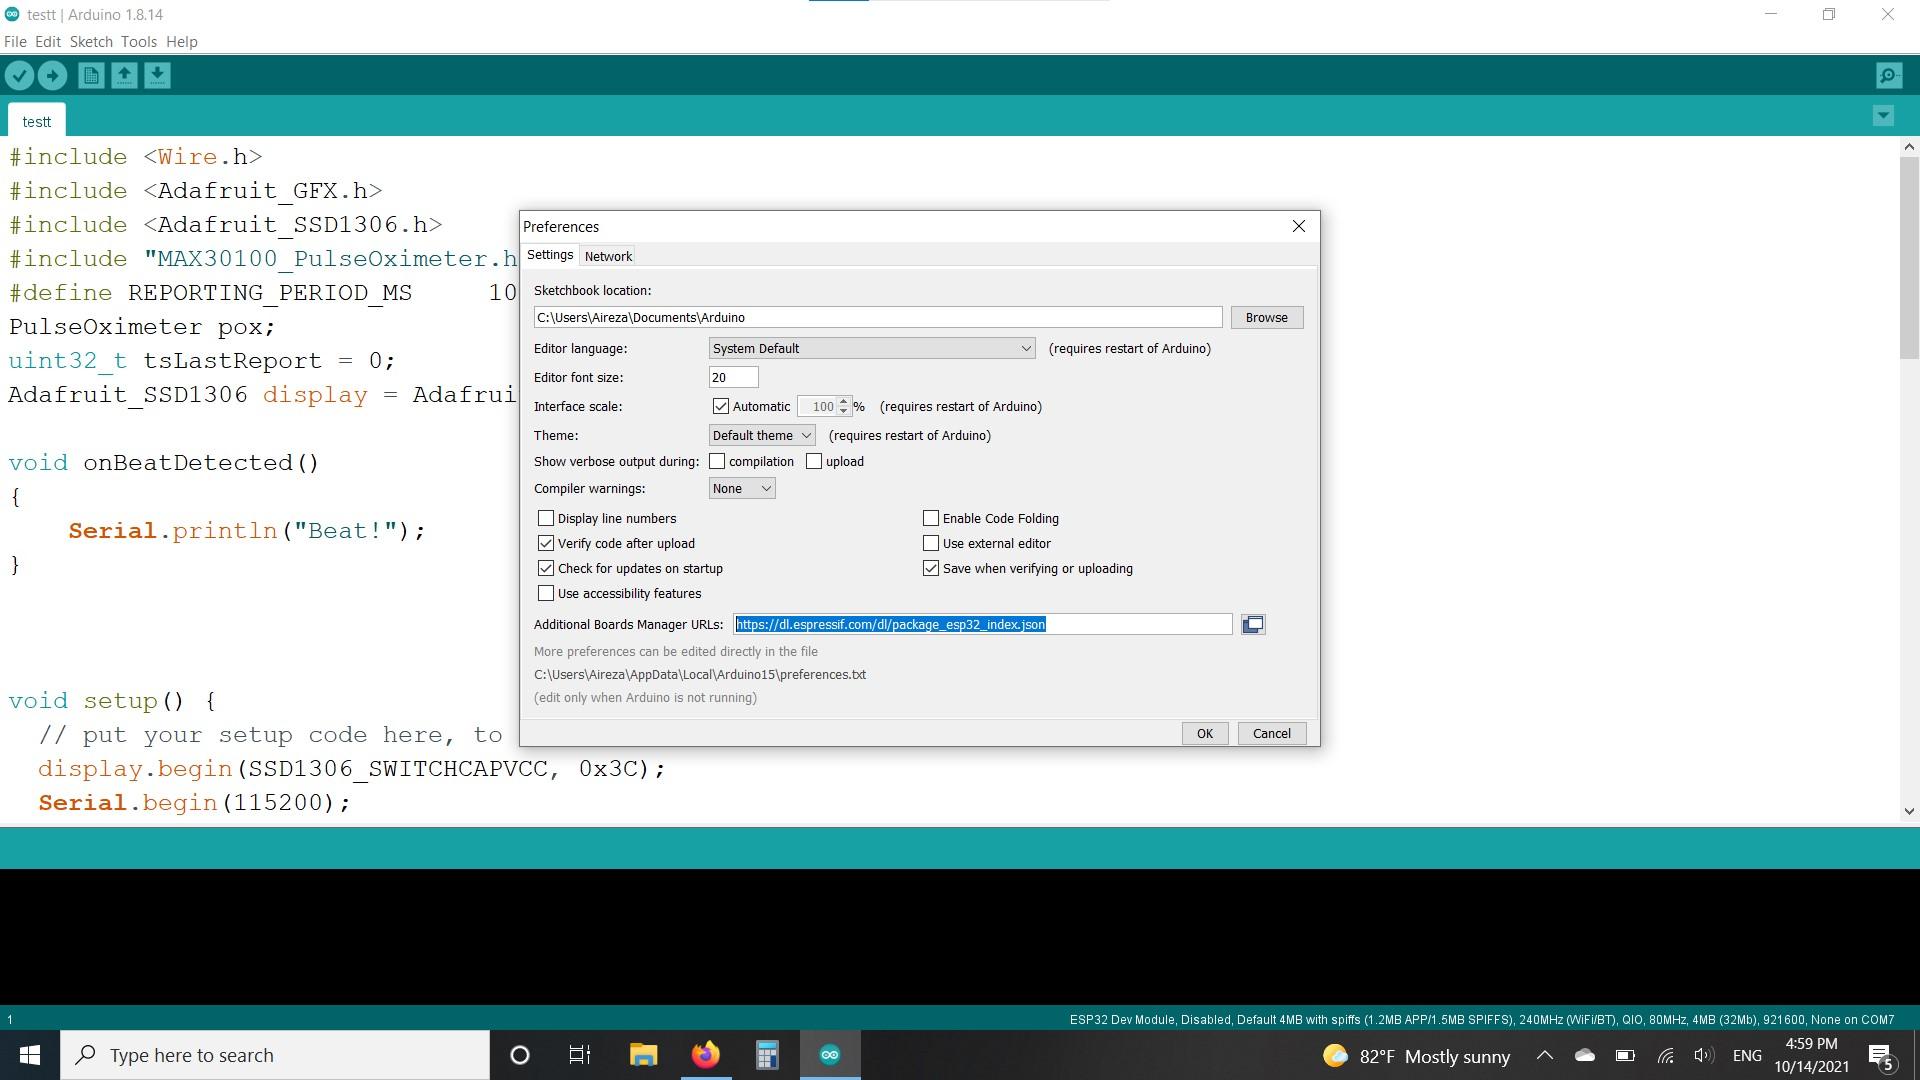This screenshot has height=1080, width=1920.
Task: Toggle Display line numbers checkbox
Action: point(546,517)
